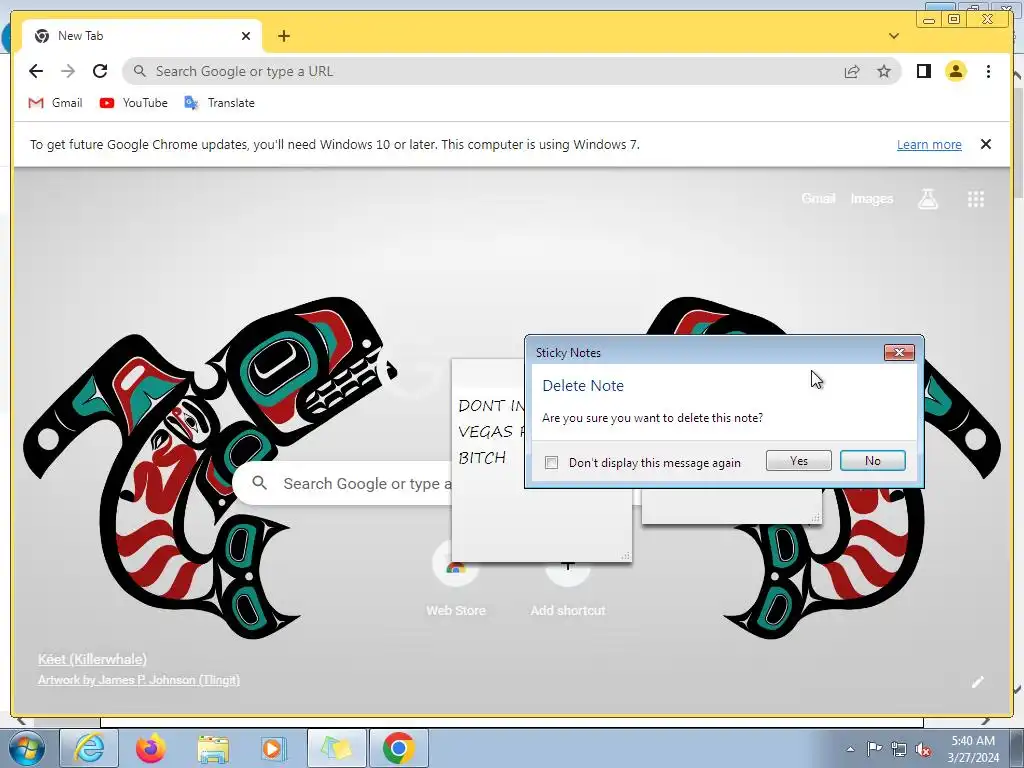Switch to Sticky Notes in the taskbar

336,748
